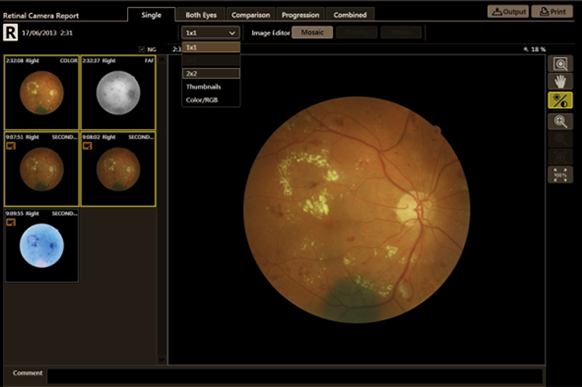Image resolution: width=582 pixels, height=387 pixels.
Task: Click the 100% zoom icon
Action: (560, 175)
